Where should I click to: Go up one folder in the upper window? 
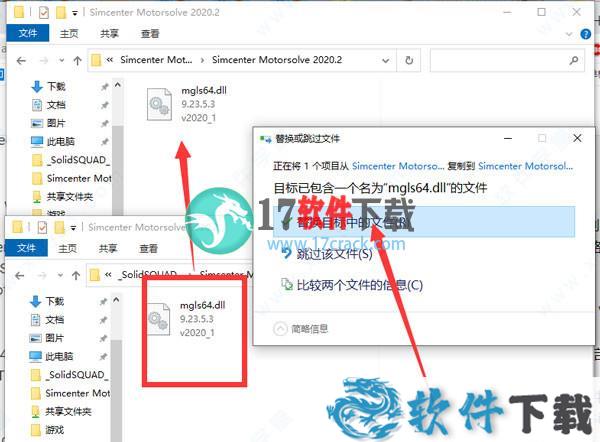pyautogui.click(x=77, y=60)
